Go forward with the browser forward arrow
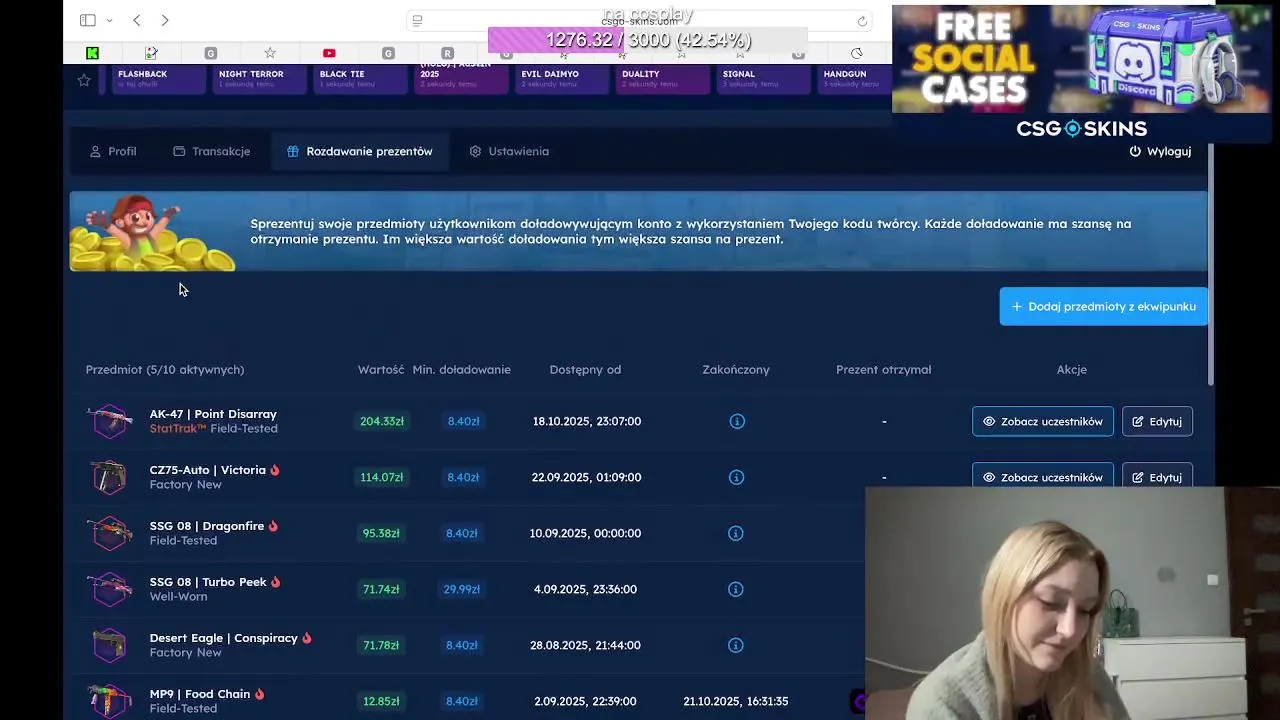The image size is (1280, 720). click(x=165, y=20)
